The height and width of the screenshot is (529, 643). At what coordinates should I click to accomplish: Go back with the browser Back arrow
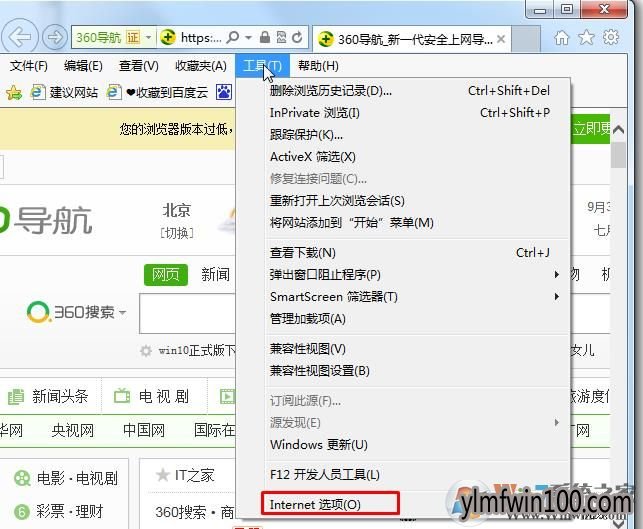20,37
